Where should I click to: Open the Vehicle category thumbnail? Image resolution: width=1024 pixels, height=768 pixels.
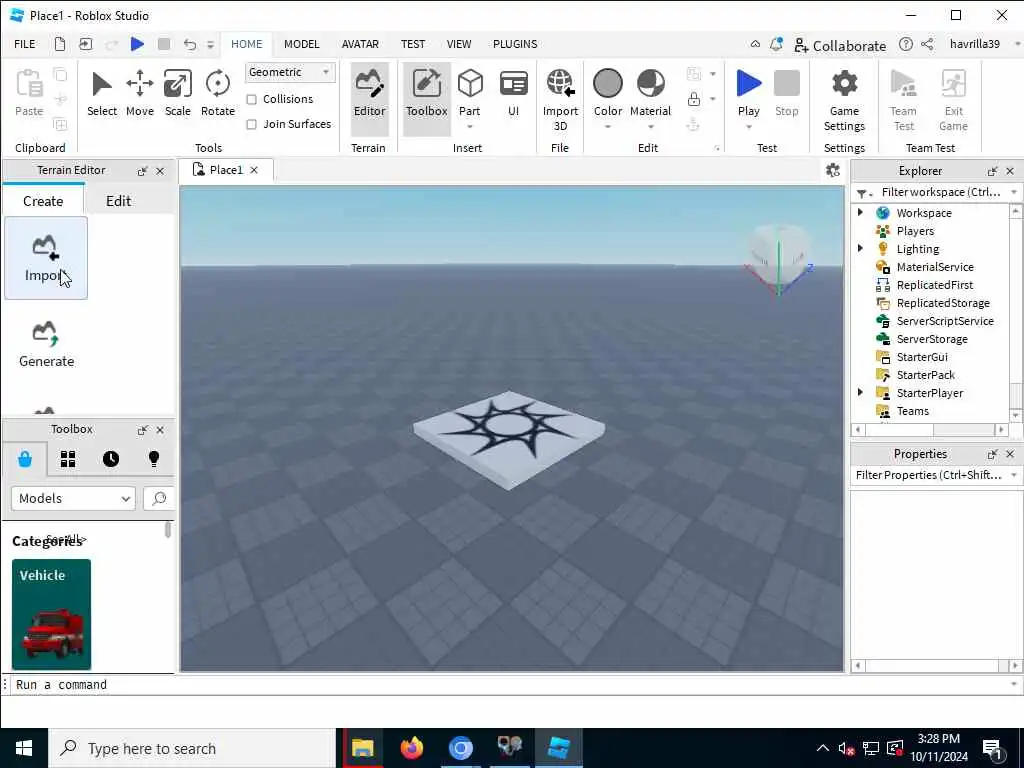(52, 614)
